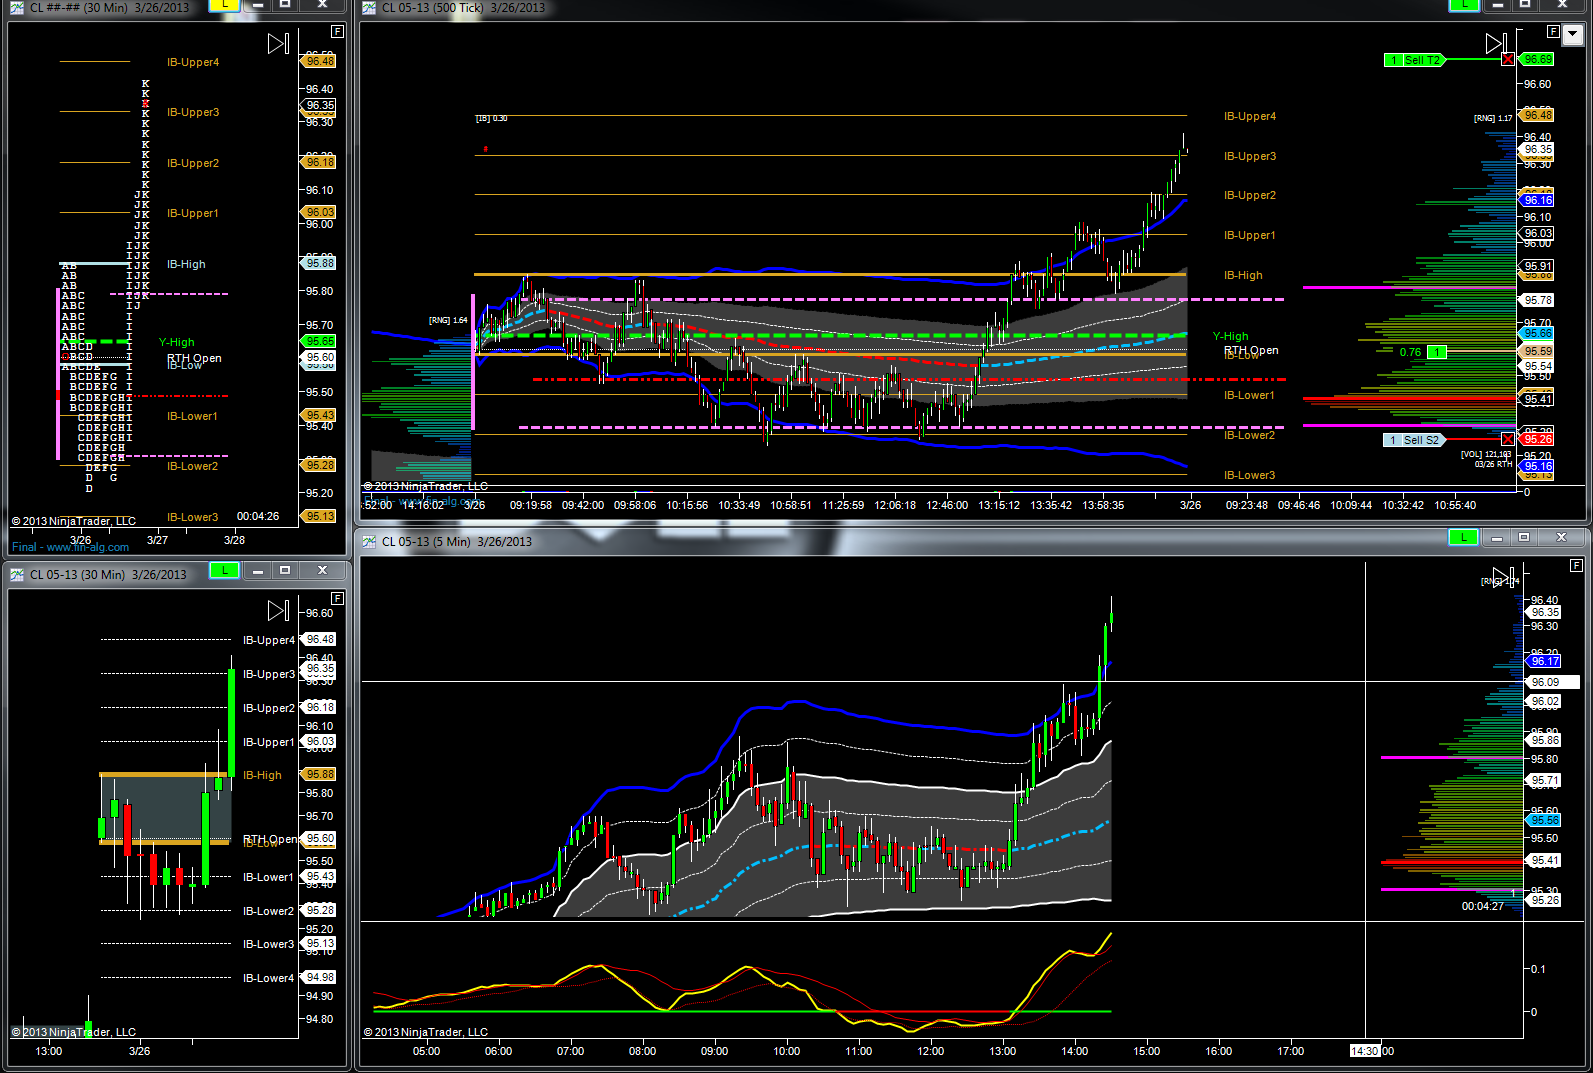Screen dimensions: 1593x1073
Task: Click the green position quantity box beside 0.76
Action: pos(1437,352)
